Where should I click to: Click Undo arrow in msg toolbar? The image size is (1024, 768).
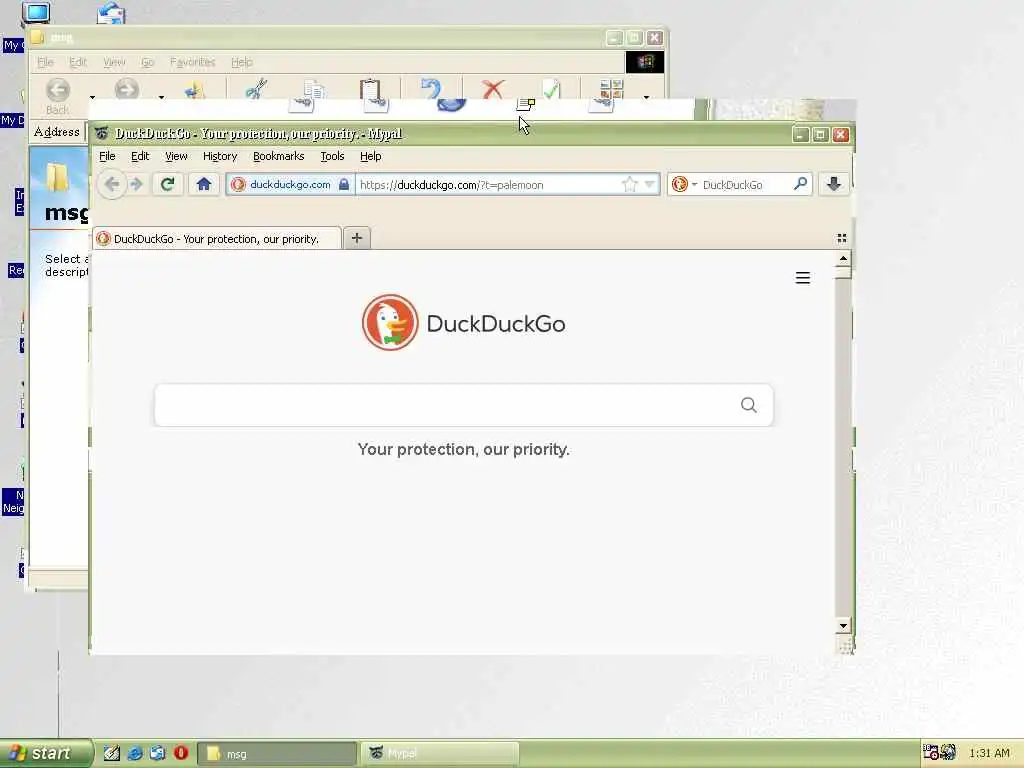(x=430, y=88)
